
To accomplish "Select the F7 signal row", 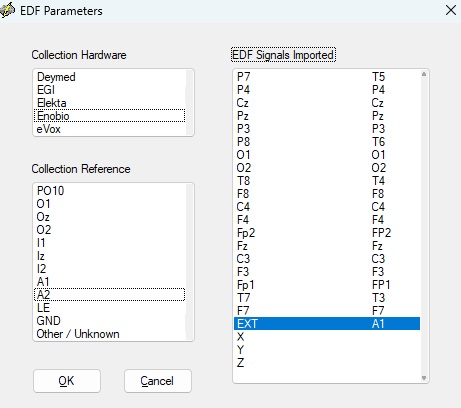I will tap(327, 311).
